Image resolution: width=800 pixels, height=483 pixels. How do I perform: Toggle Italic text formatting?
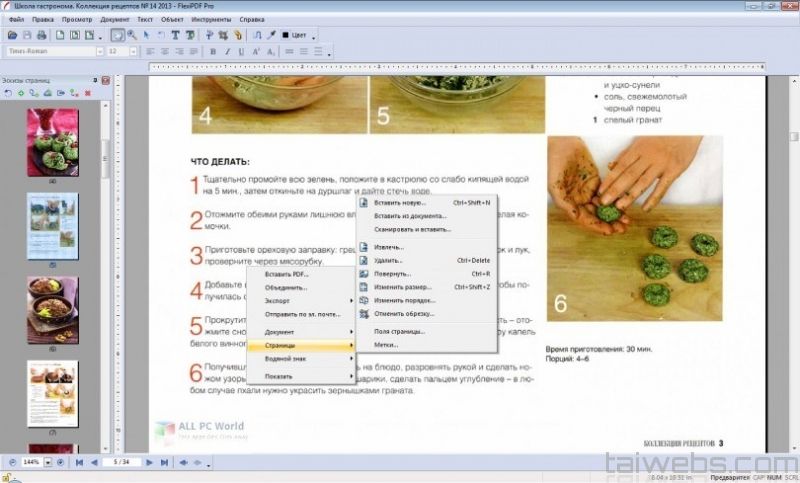(227, 51)
